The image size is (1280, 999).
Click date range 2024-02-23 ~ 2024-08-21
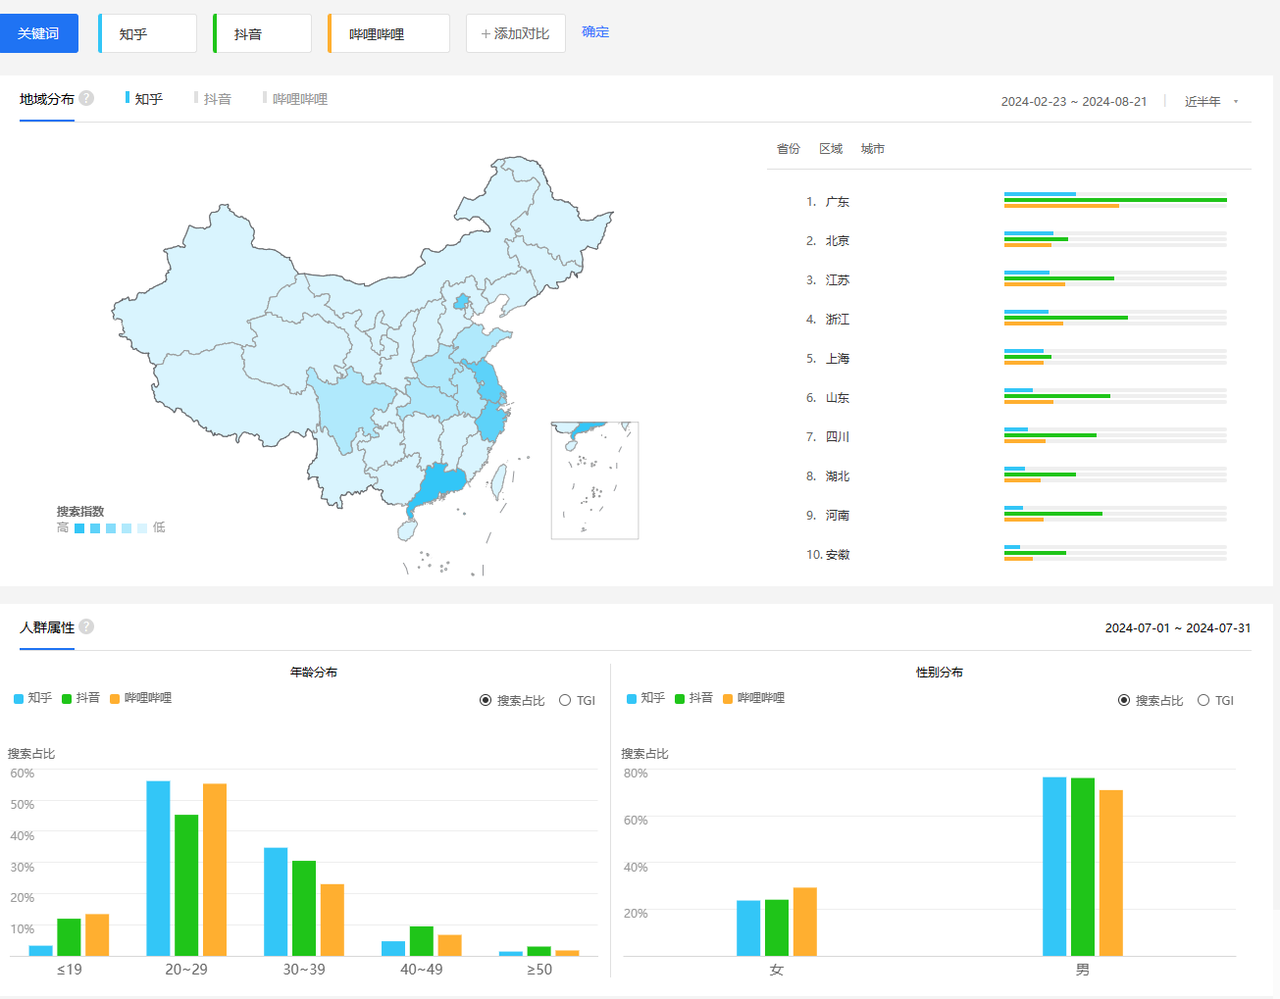[x=1074, y=101]
